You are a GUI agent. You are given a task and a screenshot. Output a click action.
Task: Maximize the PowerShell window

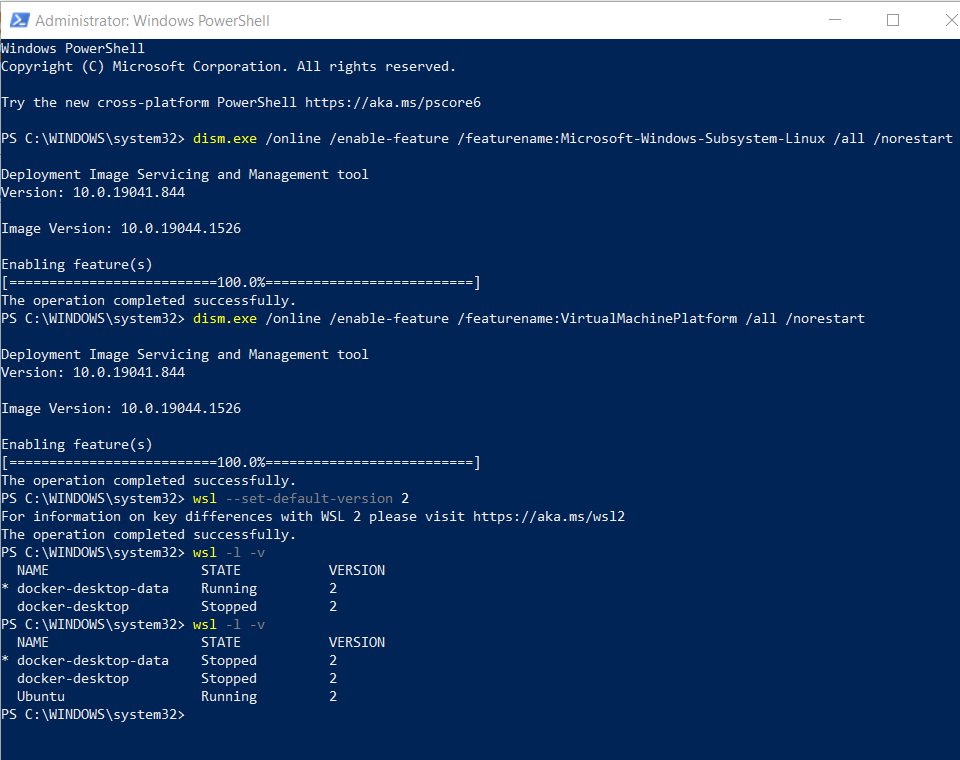click(893, 20)
